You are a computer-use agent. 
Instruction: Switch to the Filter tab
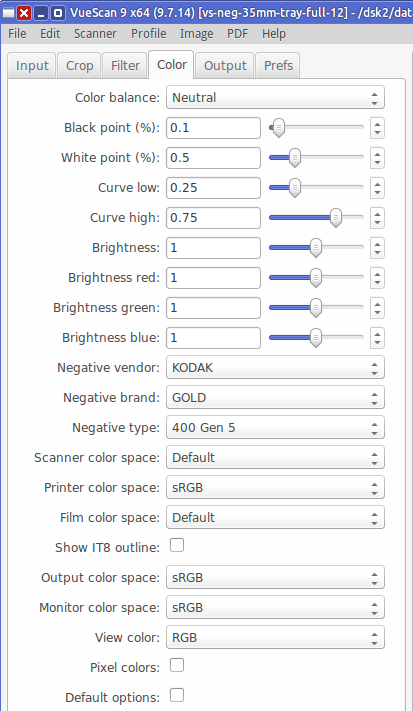pos(125,66)
